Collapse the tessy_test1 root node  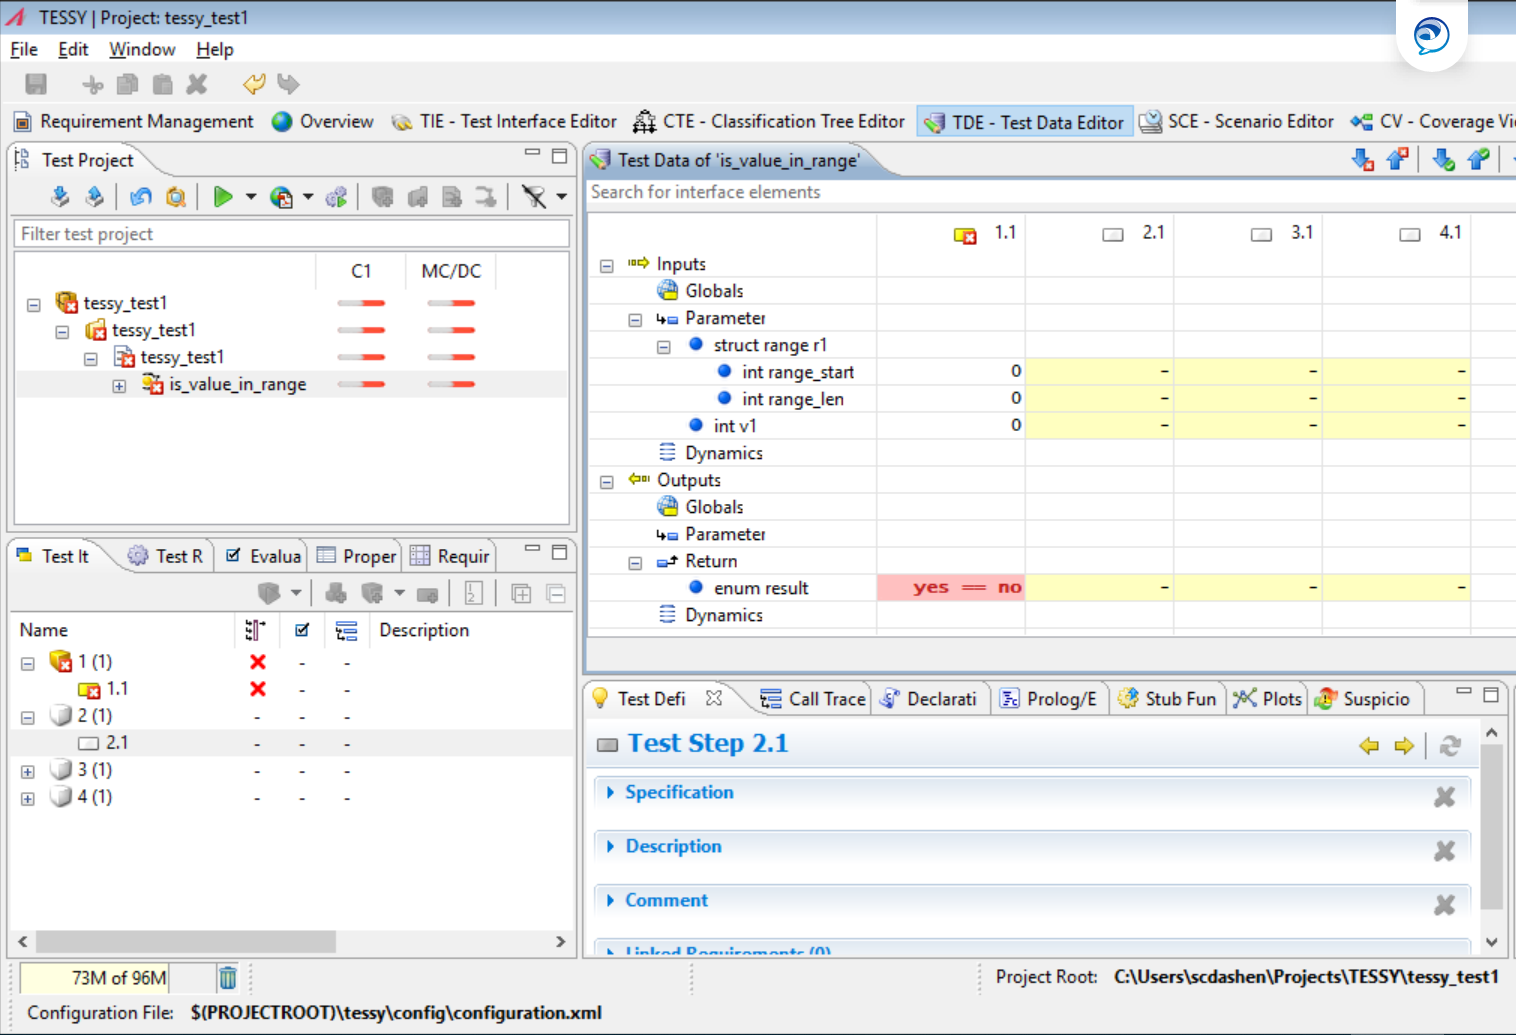(34, 304)
